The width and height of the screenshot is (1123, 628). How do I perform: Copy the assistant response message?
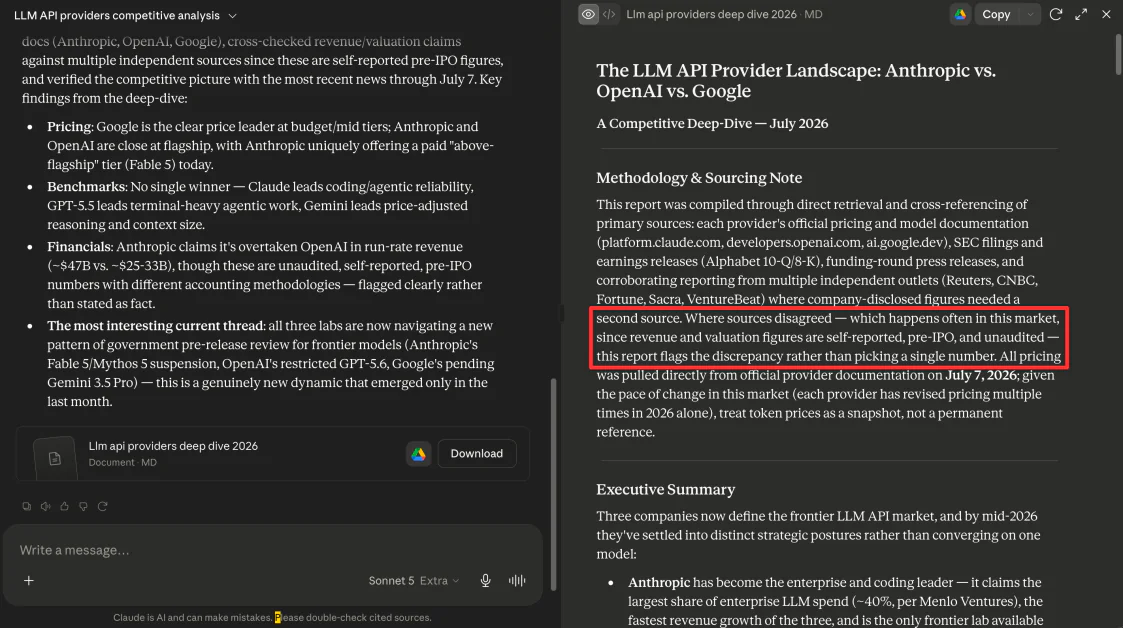[26, 506]
